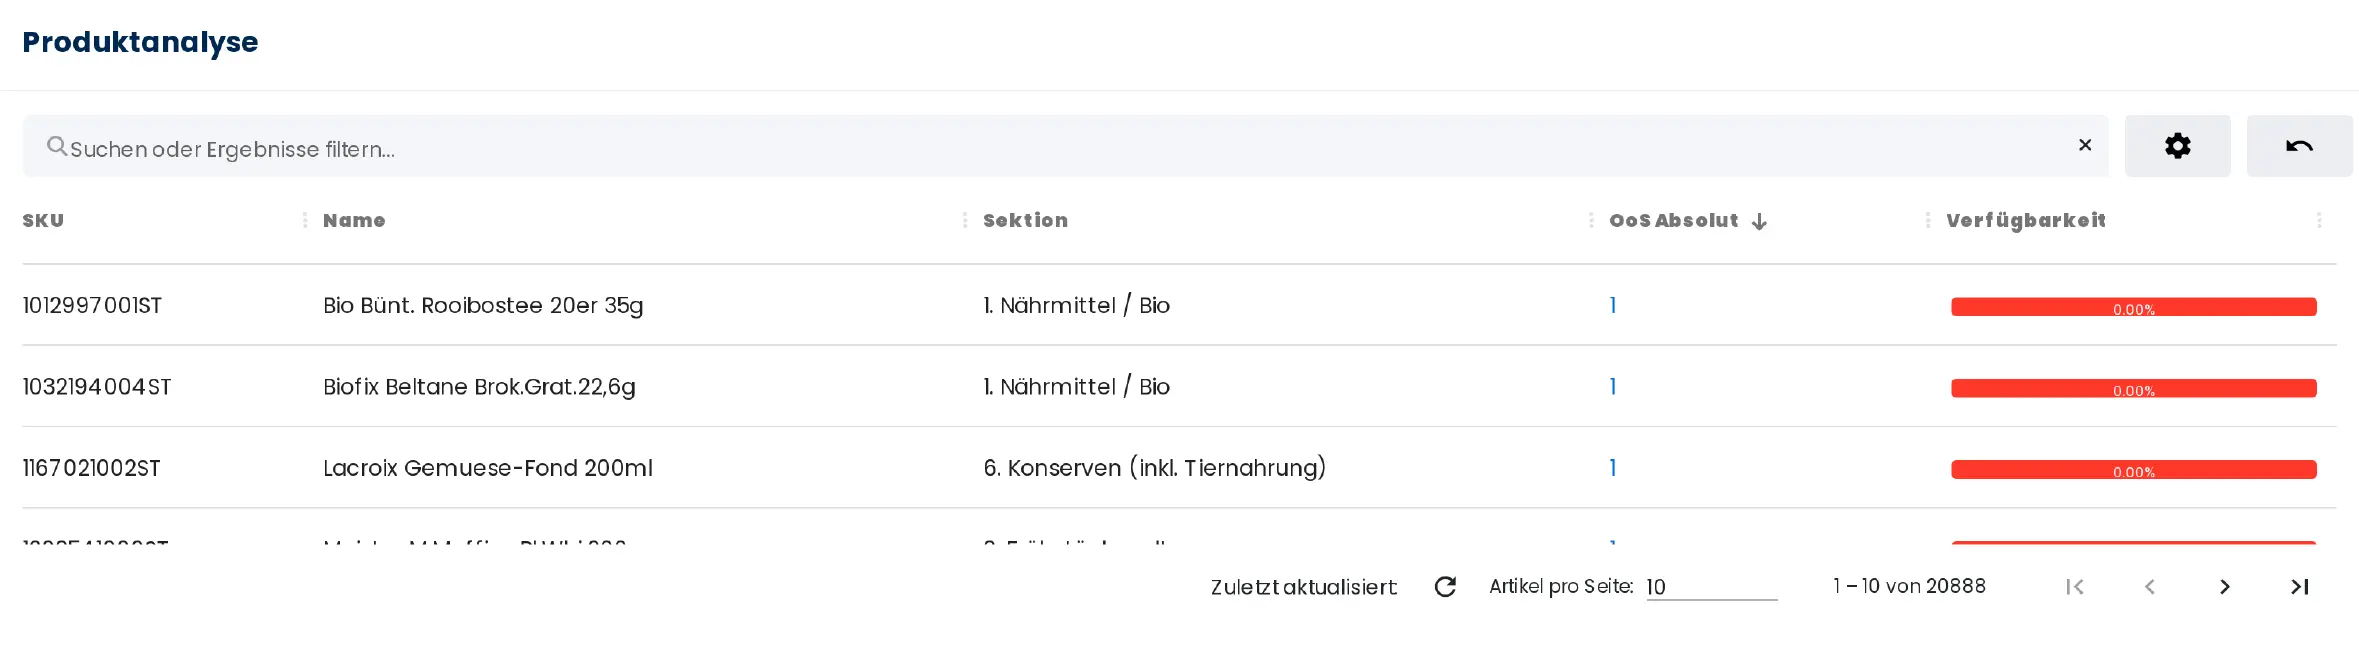Clear the search field with X
Image resolution: width=2359 pixels, height=648 pixels.
pos(2085,145)
